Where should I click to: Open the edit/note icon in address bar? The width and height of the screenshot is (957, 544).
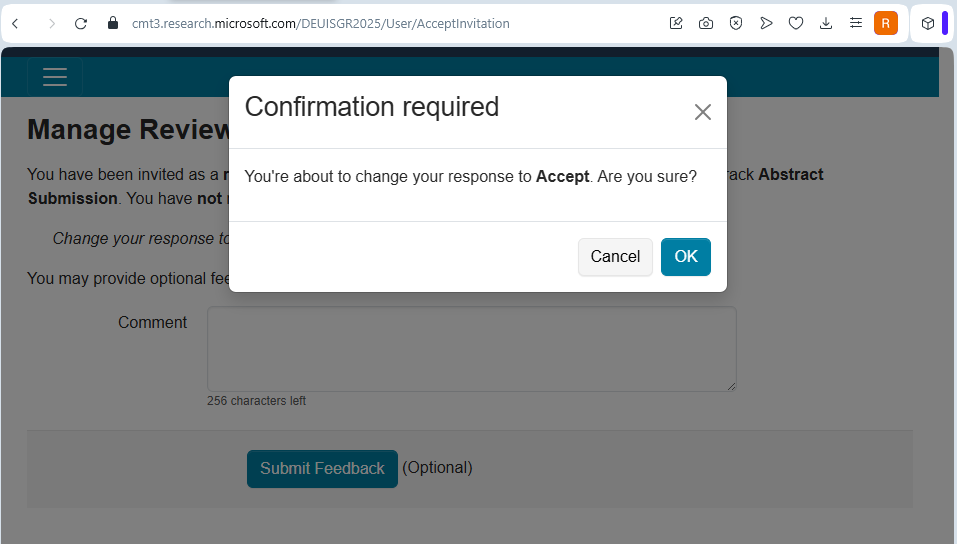pos(676,23)
